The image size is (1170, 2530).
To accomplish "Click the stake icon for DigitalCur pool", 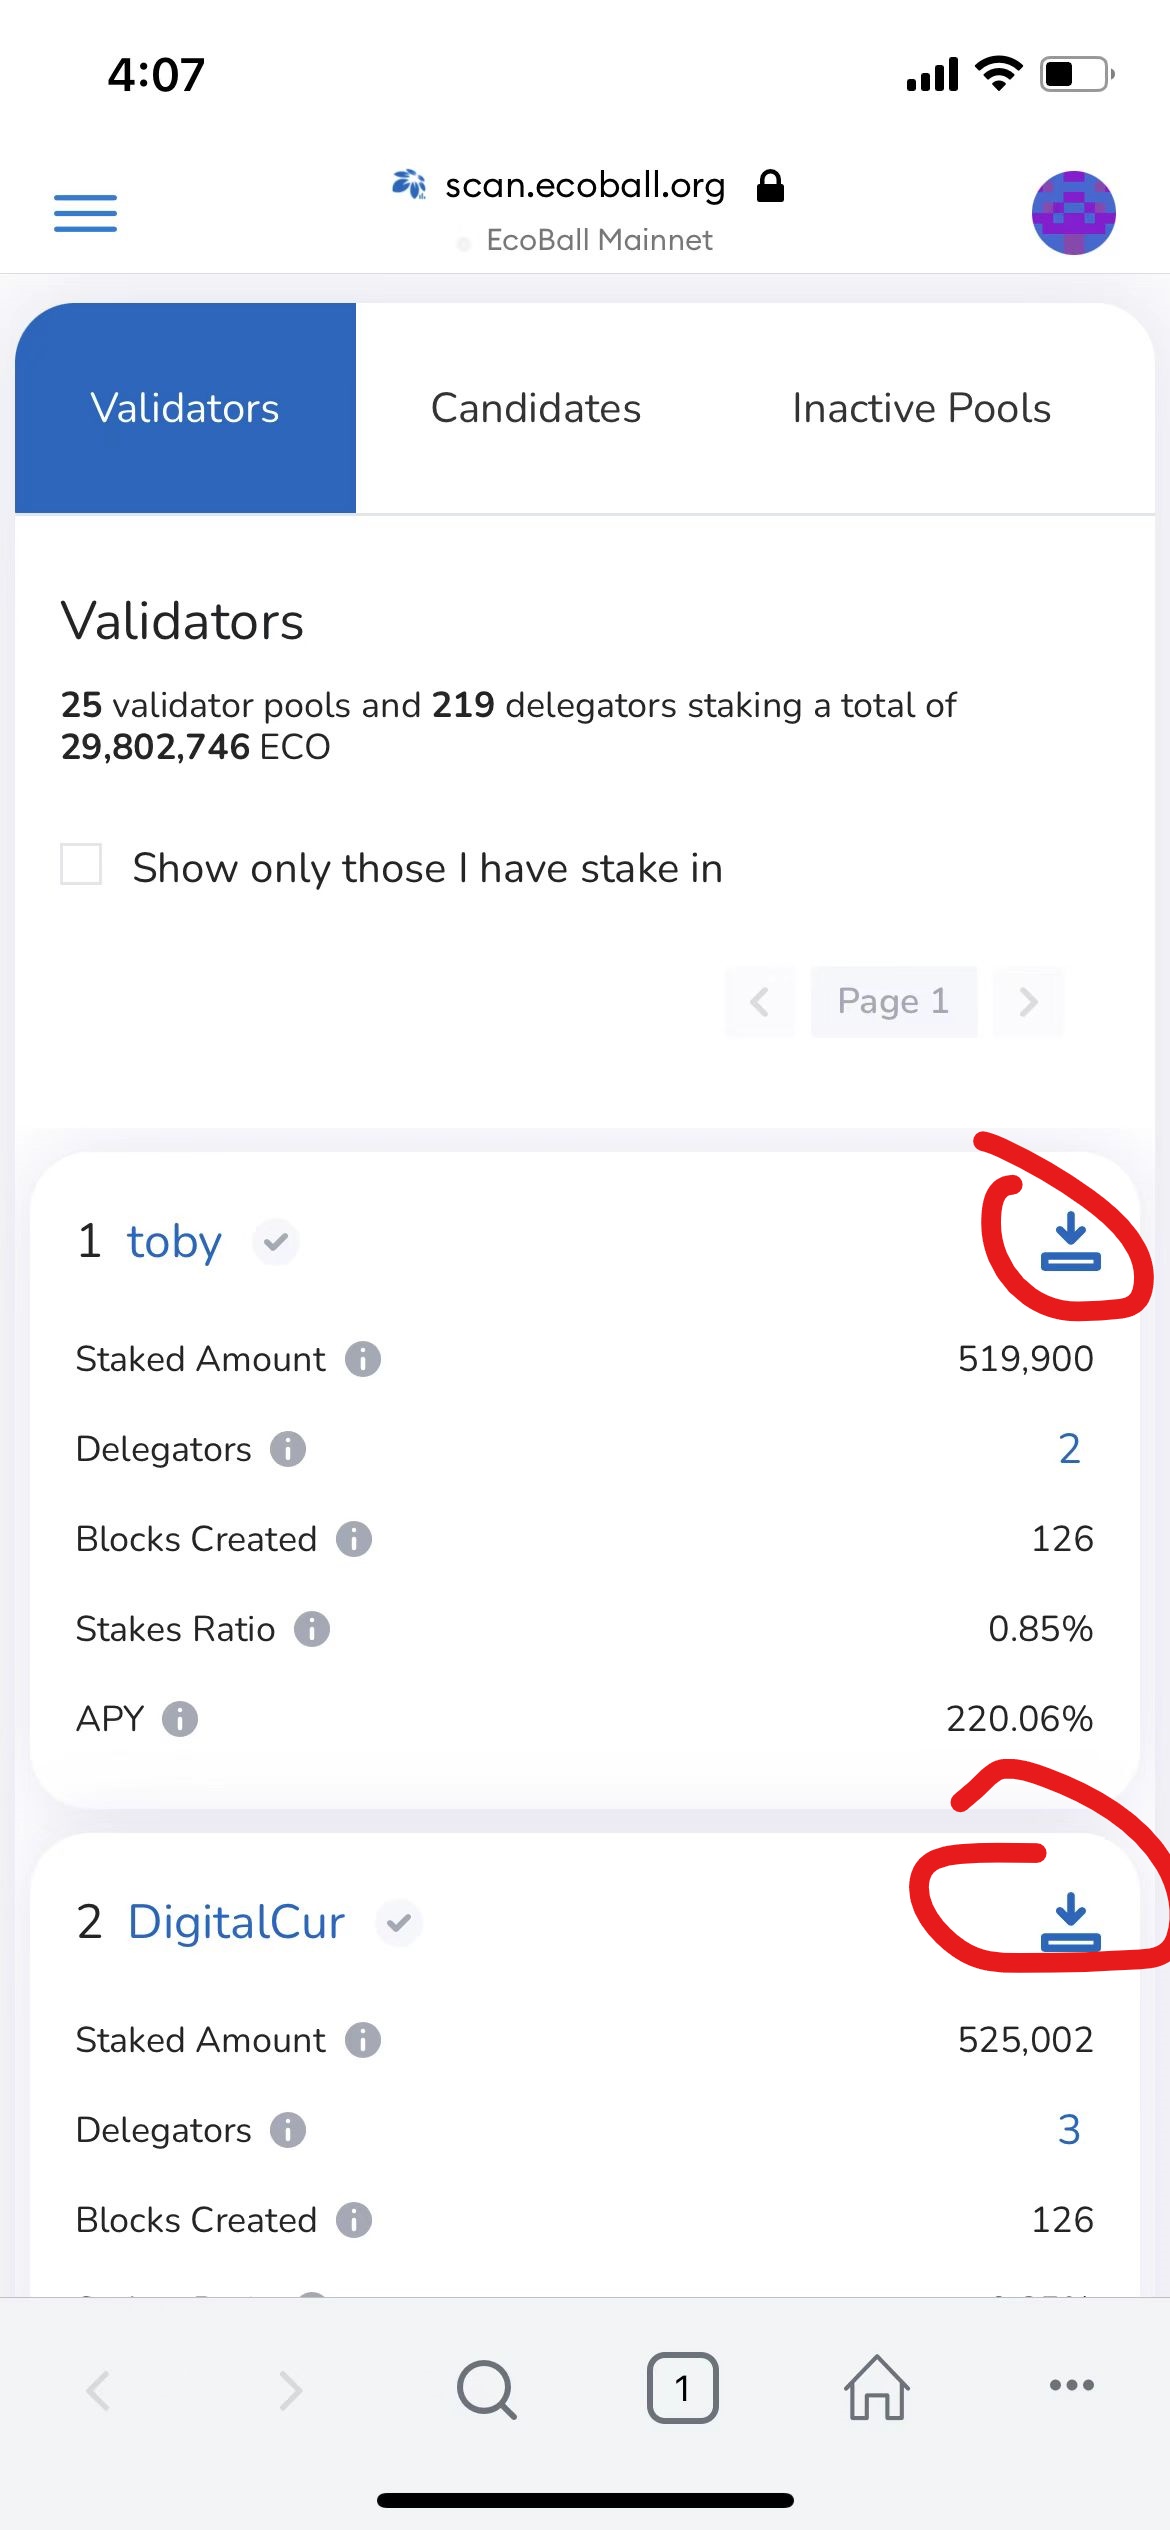I will tap(1070, 1921).
